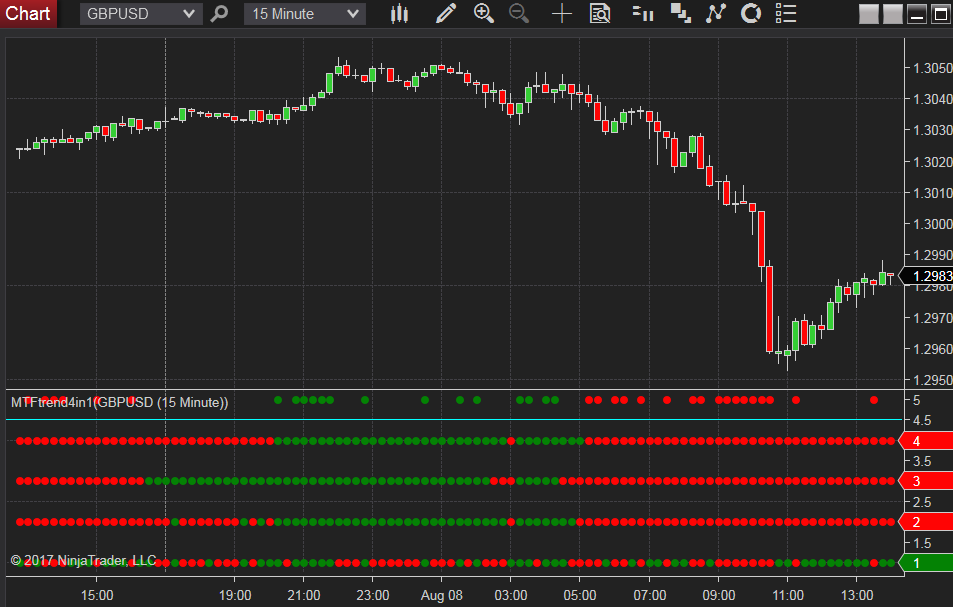
Task: Open the chart style candlestick icon
Action: 399,14
